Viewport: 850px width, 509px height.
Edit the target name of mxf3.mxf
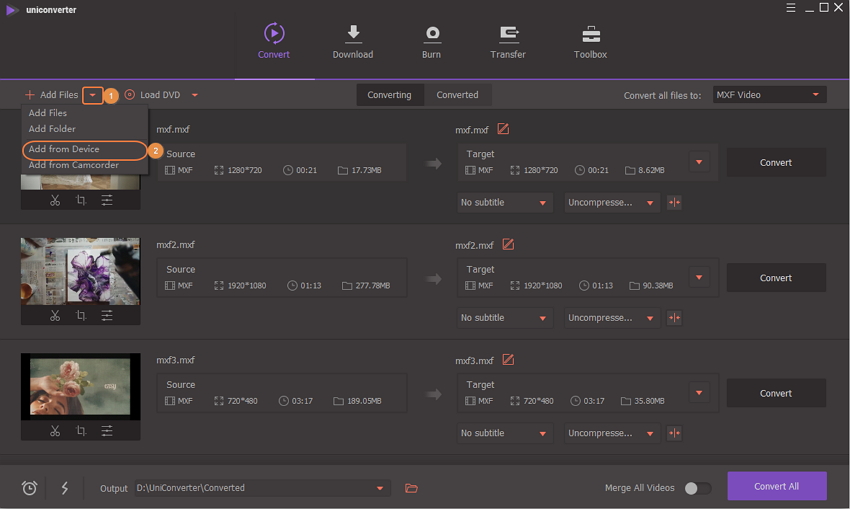click(508, 360)
